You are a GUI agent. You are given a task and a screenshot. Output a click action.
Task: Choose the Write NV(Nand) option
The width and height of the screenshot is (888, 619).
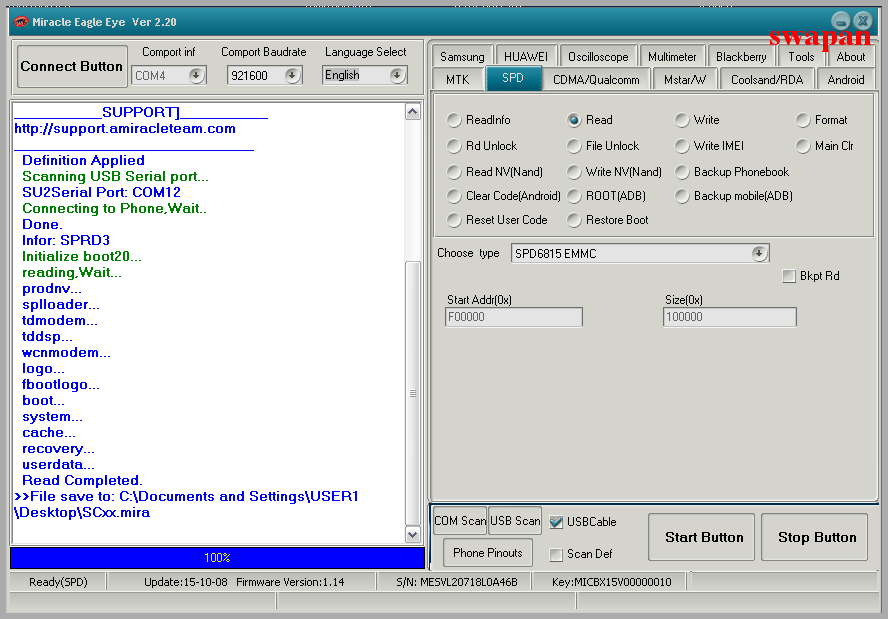pos(574,172)
